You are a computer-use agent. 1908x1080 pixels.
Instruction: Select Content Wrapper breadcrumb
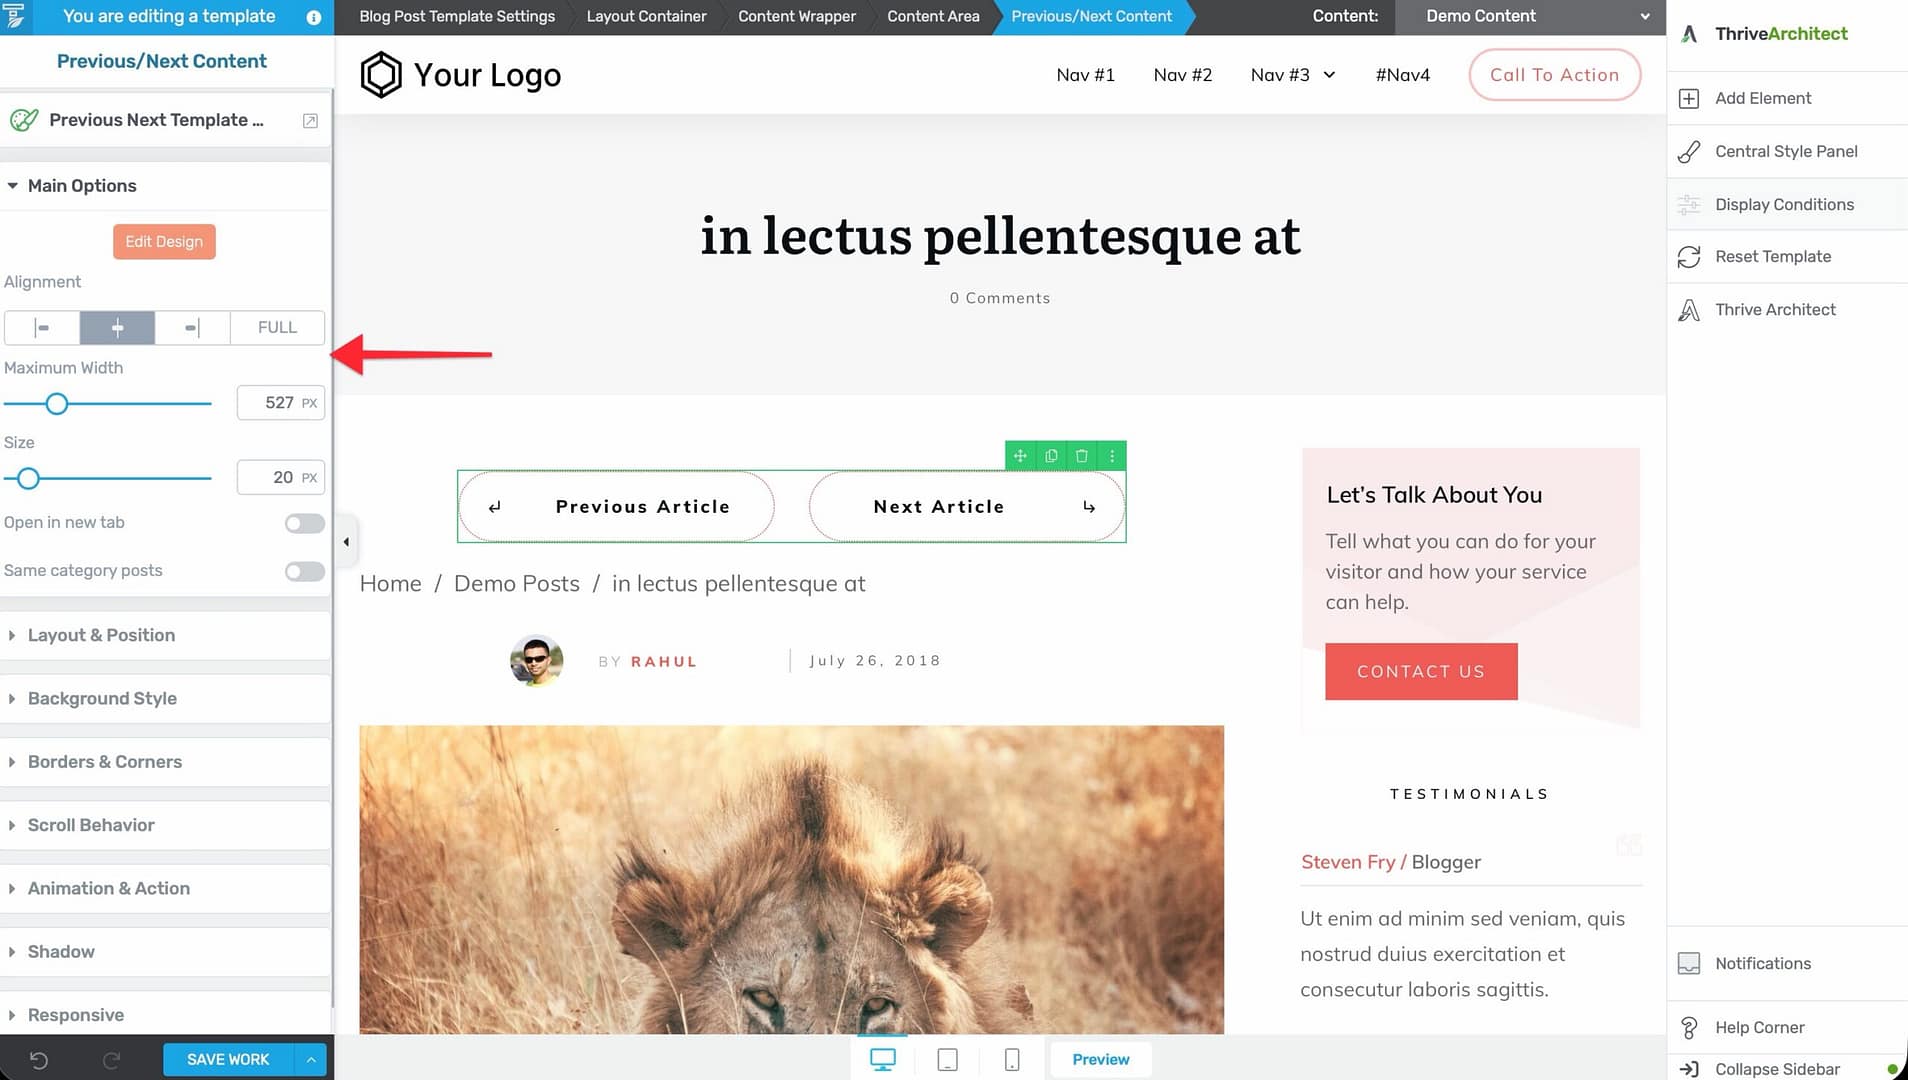[x=796, y=16]
